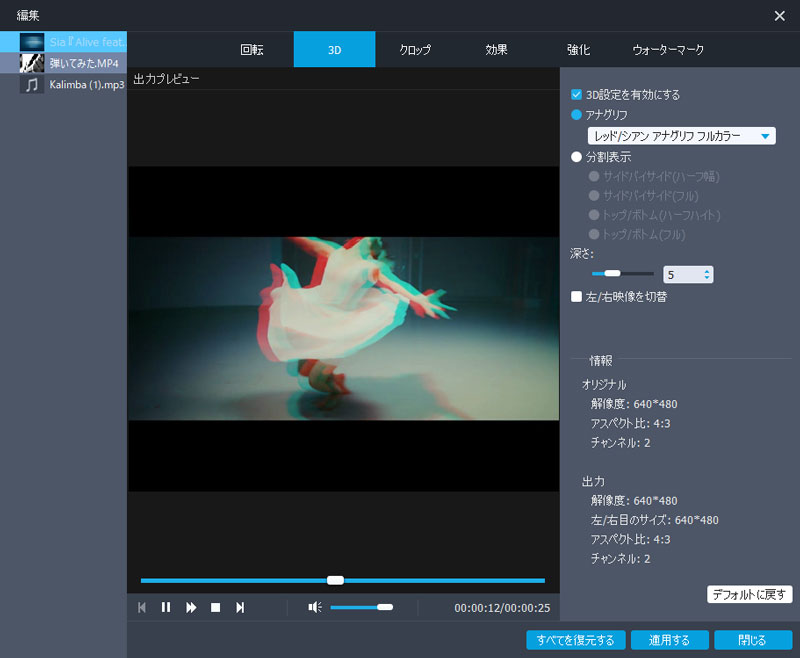Mute the preview audio speaker icon
Image resolution: width=800 pixels, height=658 pixels.
[x=316, y=607]
